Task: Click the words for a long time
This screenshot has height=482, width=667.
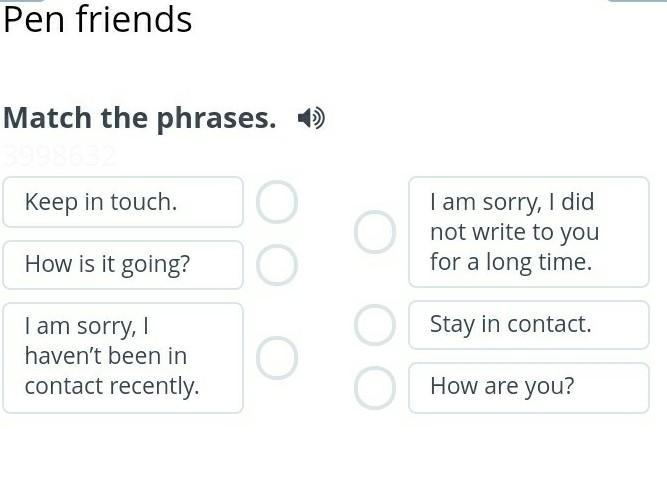Action: point(511,262)
